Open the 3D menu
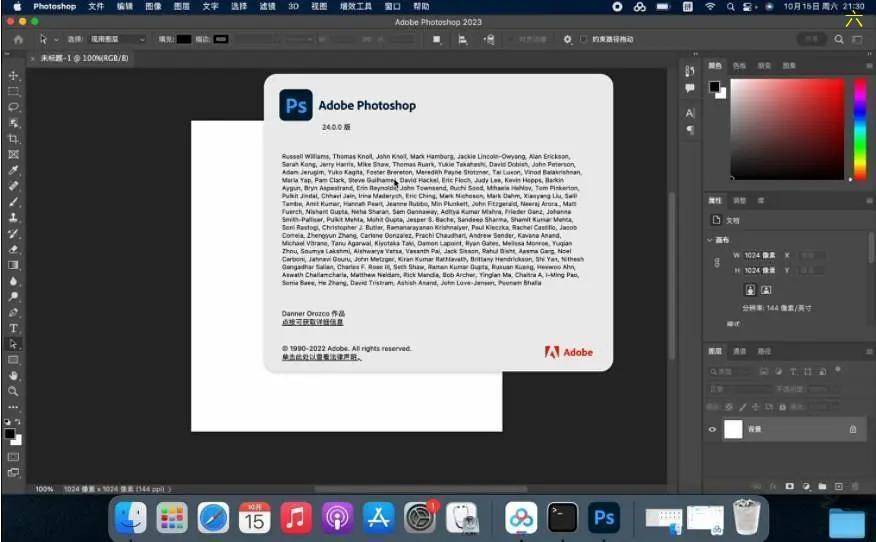This screenshot has height=542, width=876. click(293, 6)
